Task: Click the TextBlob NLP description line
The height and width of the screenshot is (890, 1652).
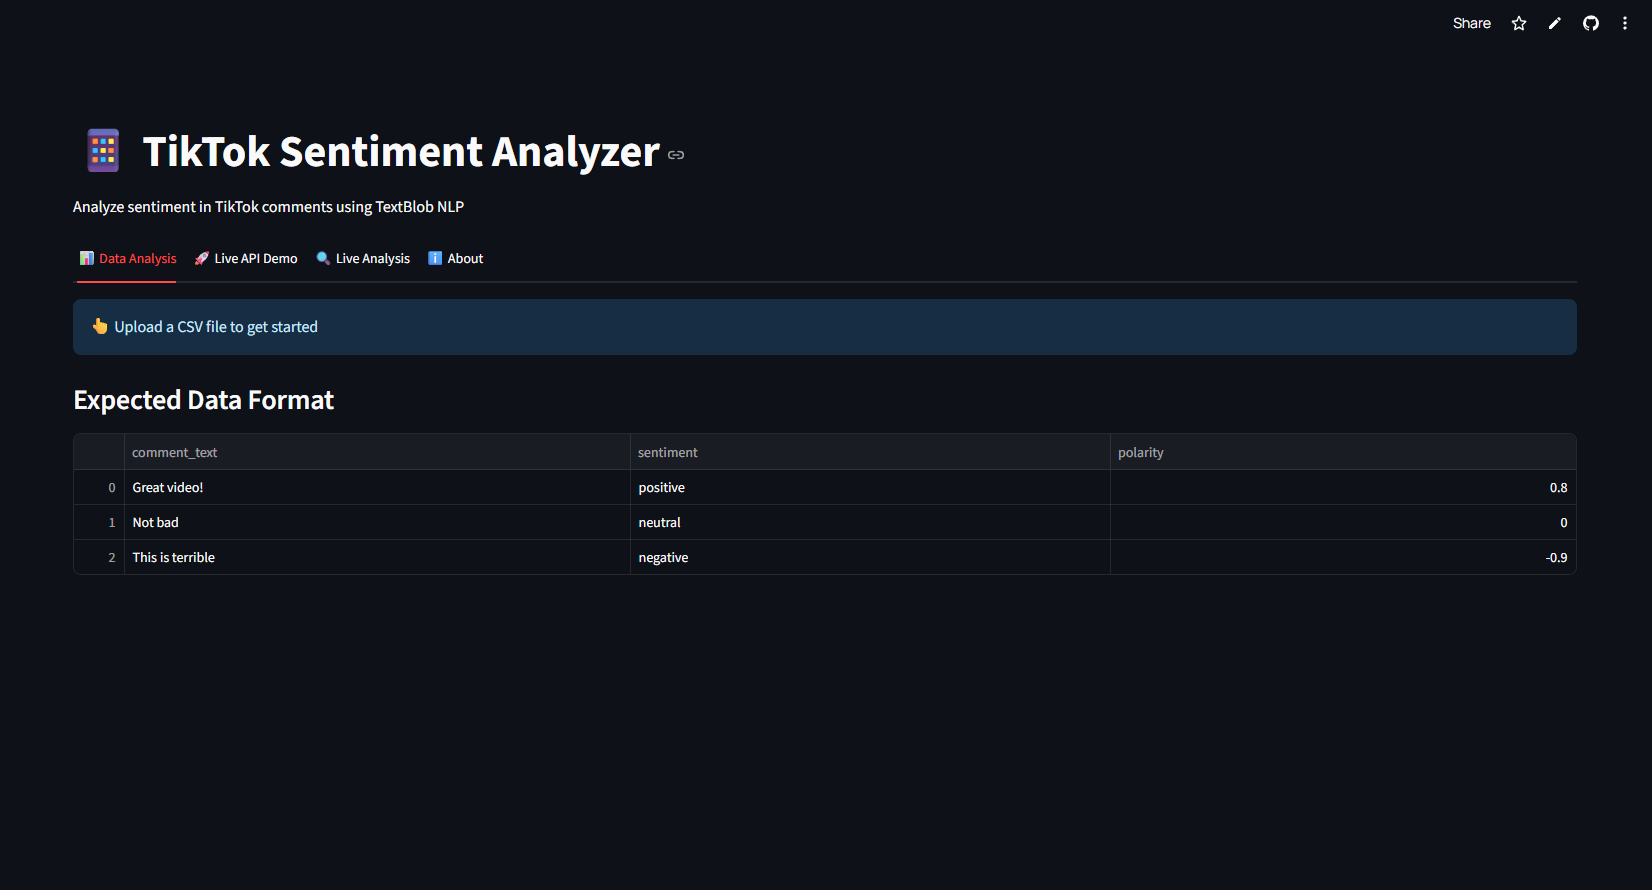Action: coord(268,207)
